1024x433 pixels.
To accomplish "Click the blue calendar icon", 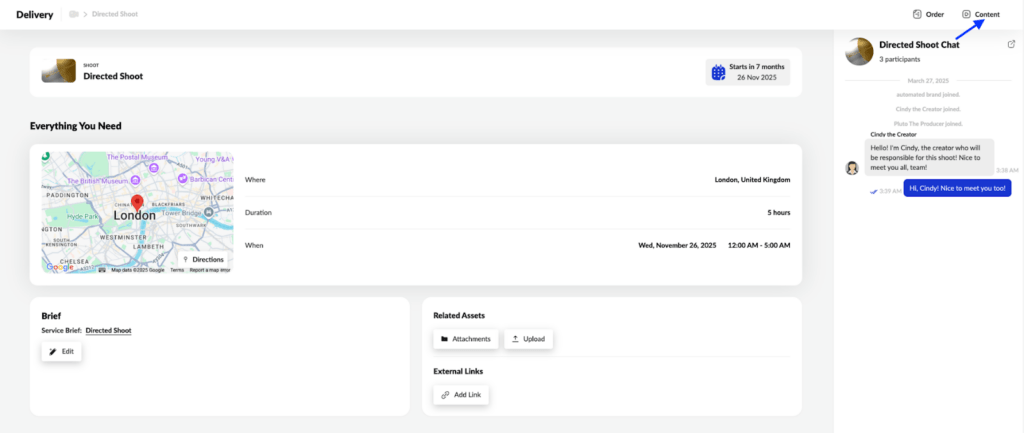I will click(718, 72).
